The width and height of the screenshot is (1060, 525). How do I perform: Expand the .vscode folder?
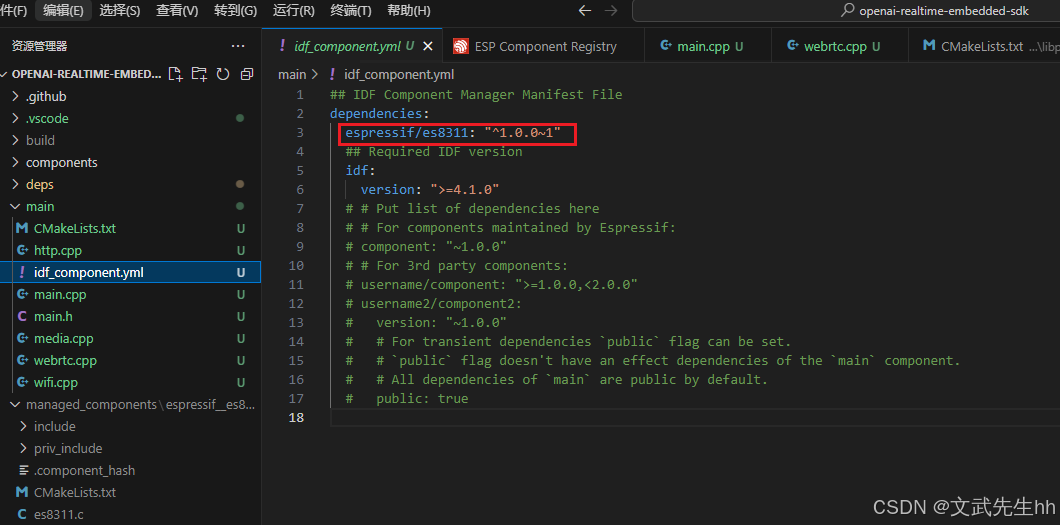(x=16, y=118)
